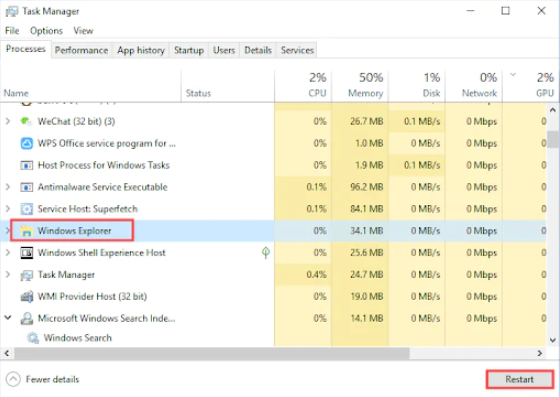Switch to the Services tab
The image size is (560, 397).
pos(297,50)
